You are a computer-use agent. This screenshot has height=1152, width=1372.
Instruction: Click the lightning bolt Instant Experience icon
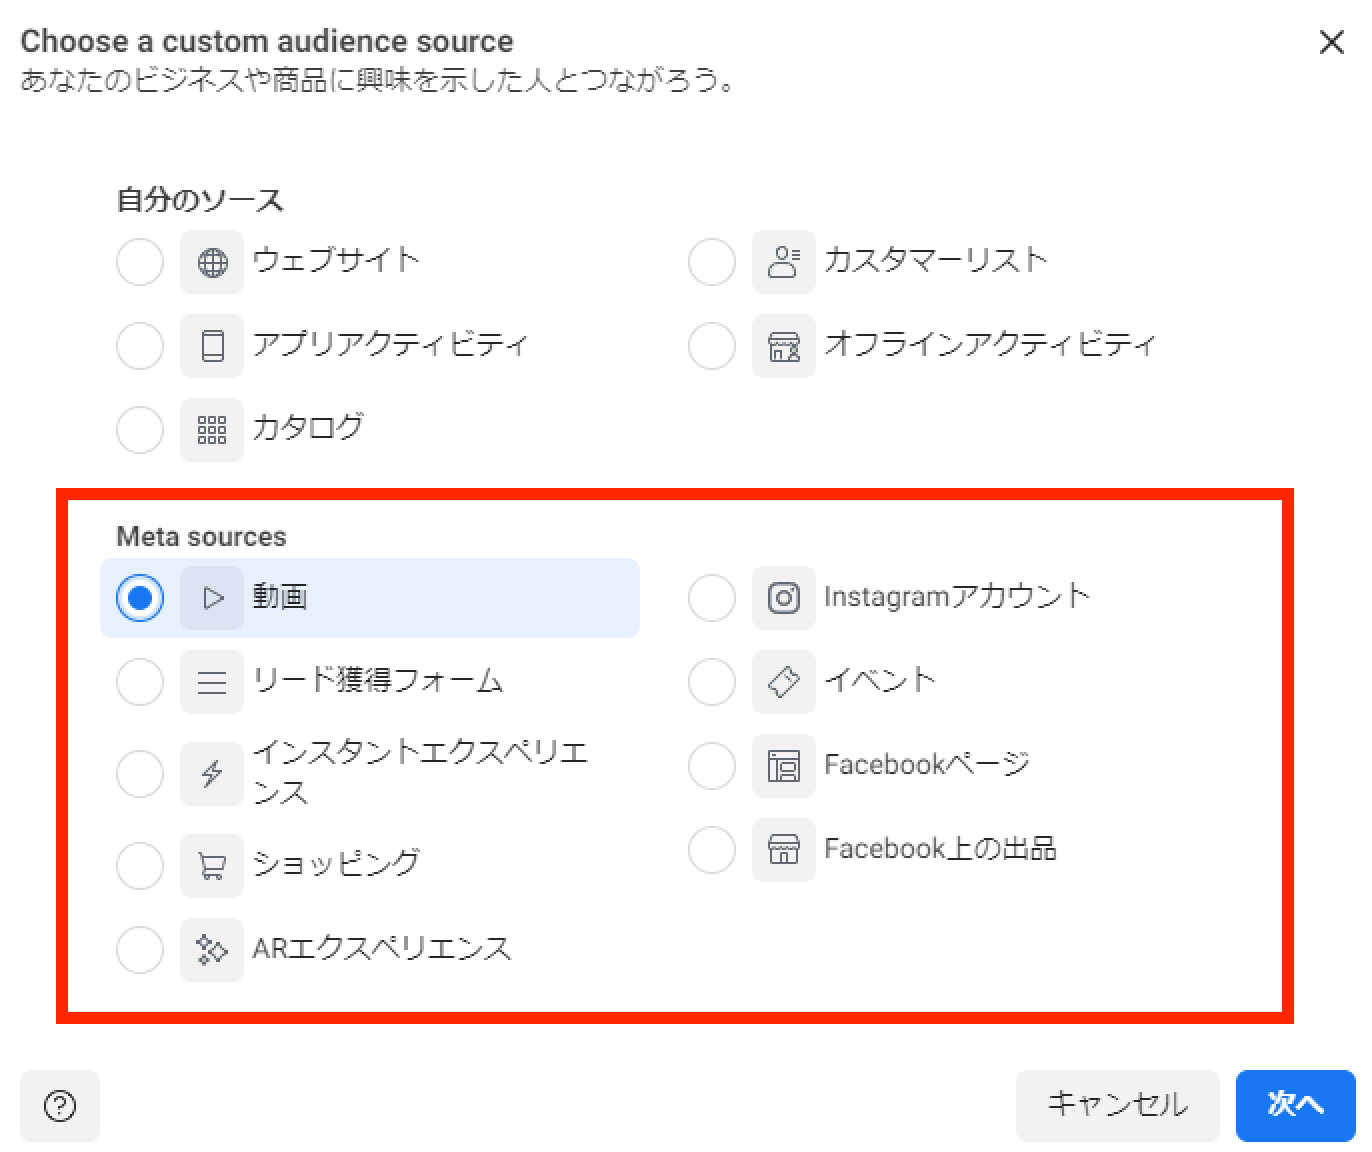pyautogui.click(x=212, y=773)
